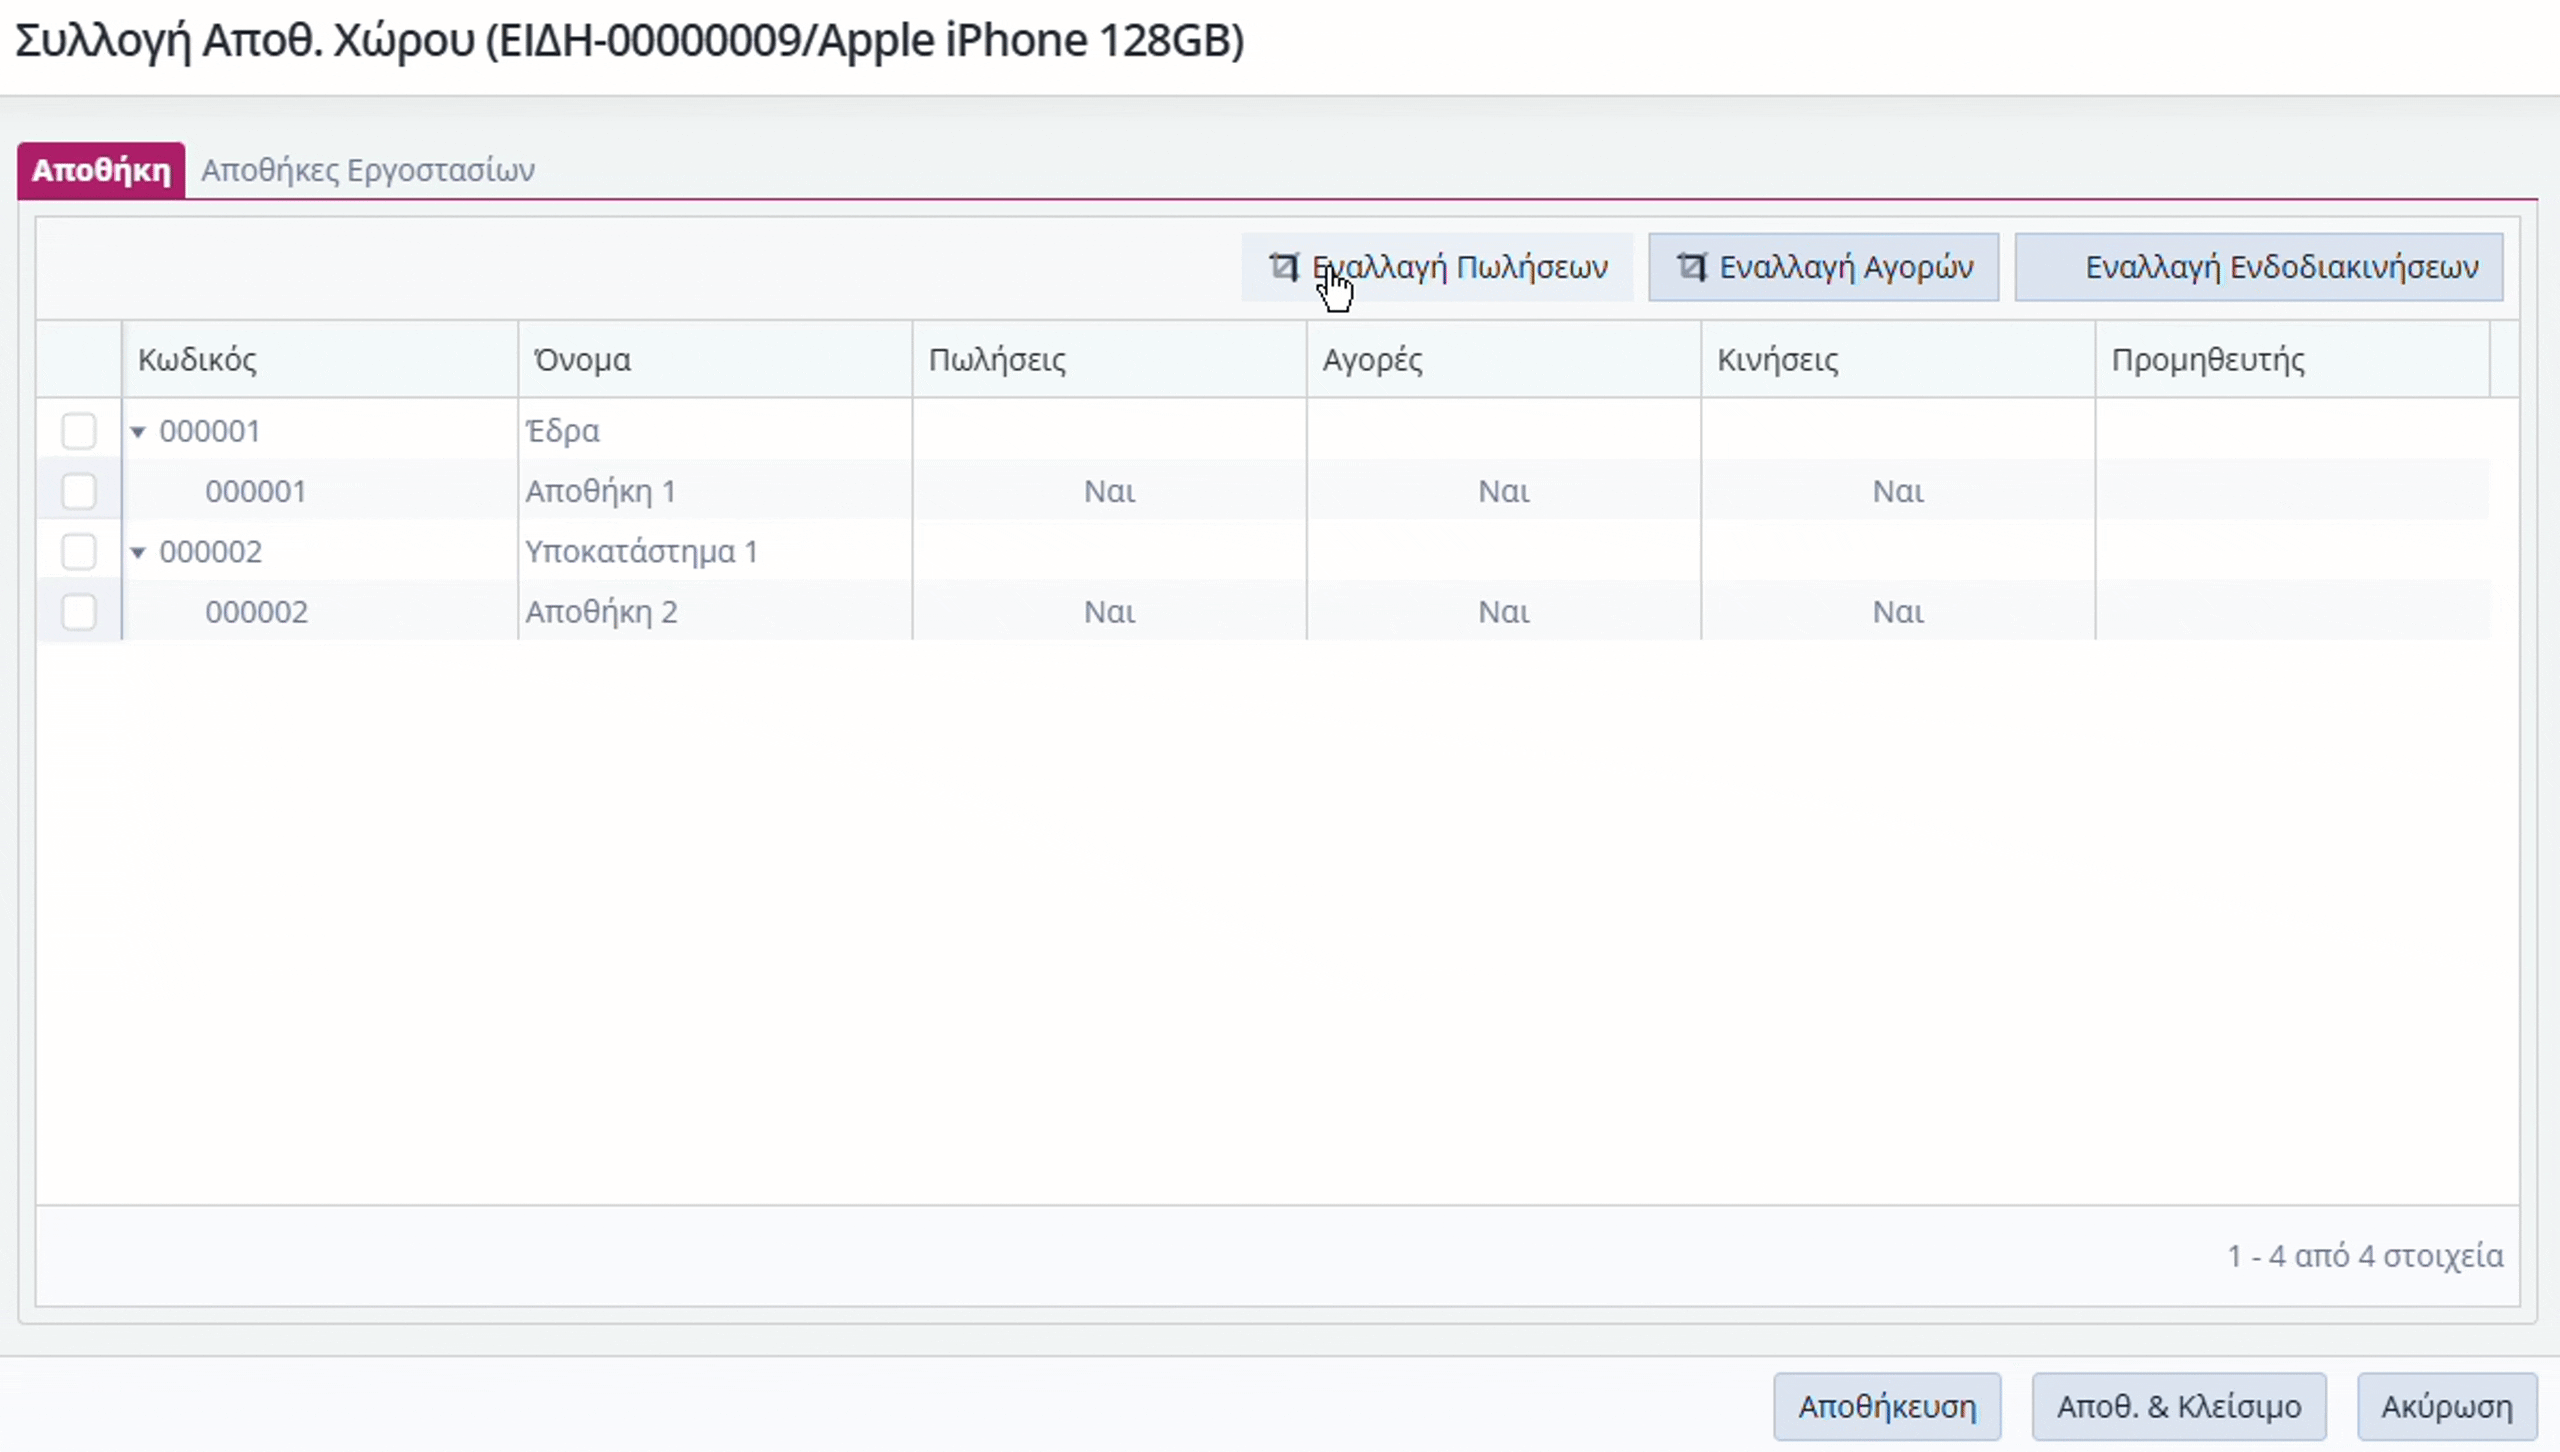This screenshot has height=1452, width=2560.
Task: Click the Εναλλαγή Αγορών toggle icon
Action: [x=1691, y=267]
